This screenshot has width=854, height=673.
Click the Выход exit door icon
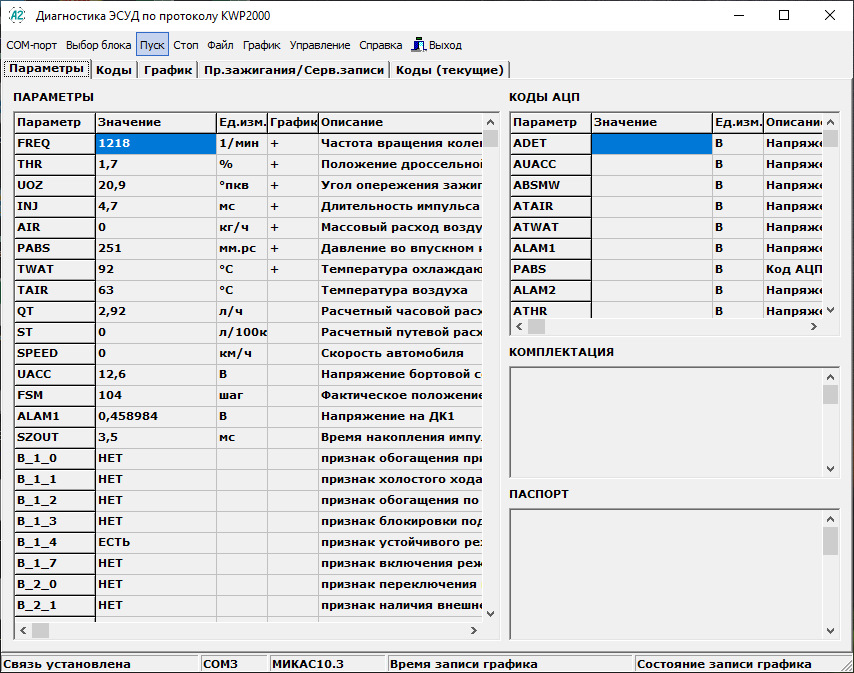(x=418, y=45)
